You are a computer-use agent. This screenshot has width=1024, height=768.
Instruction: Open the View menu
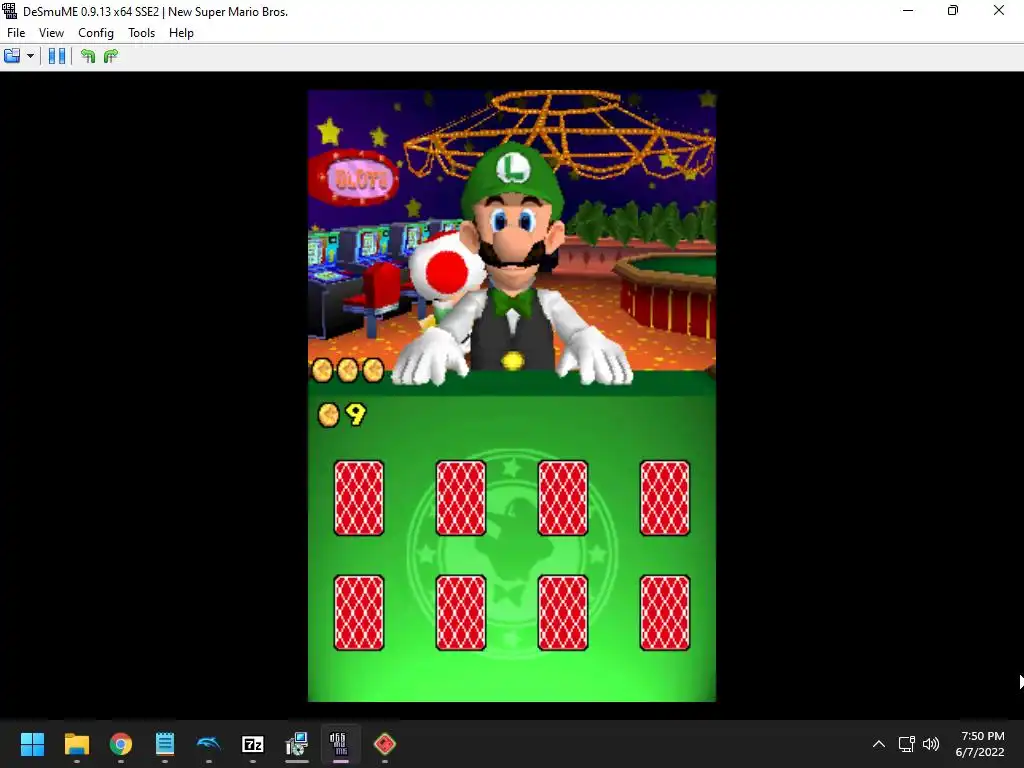51,33
